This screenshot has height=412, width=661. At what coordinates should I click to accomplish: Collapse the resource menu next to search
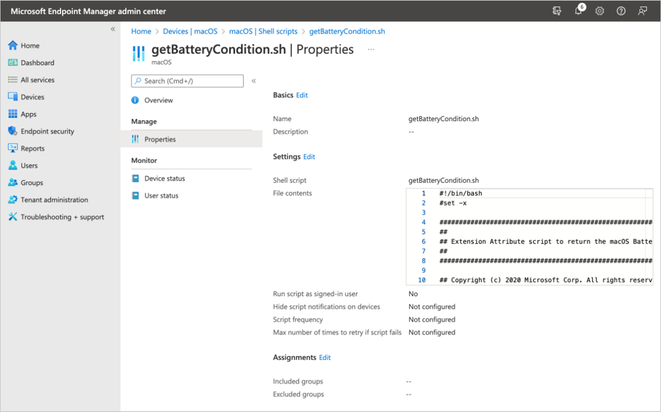pos(254,81)
